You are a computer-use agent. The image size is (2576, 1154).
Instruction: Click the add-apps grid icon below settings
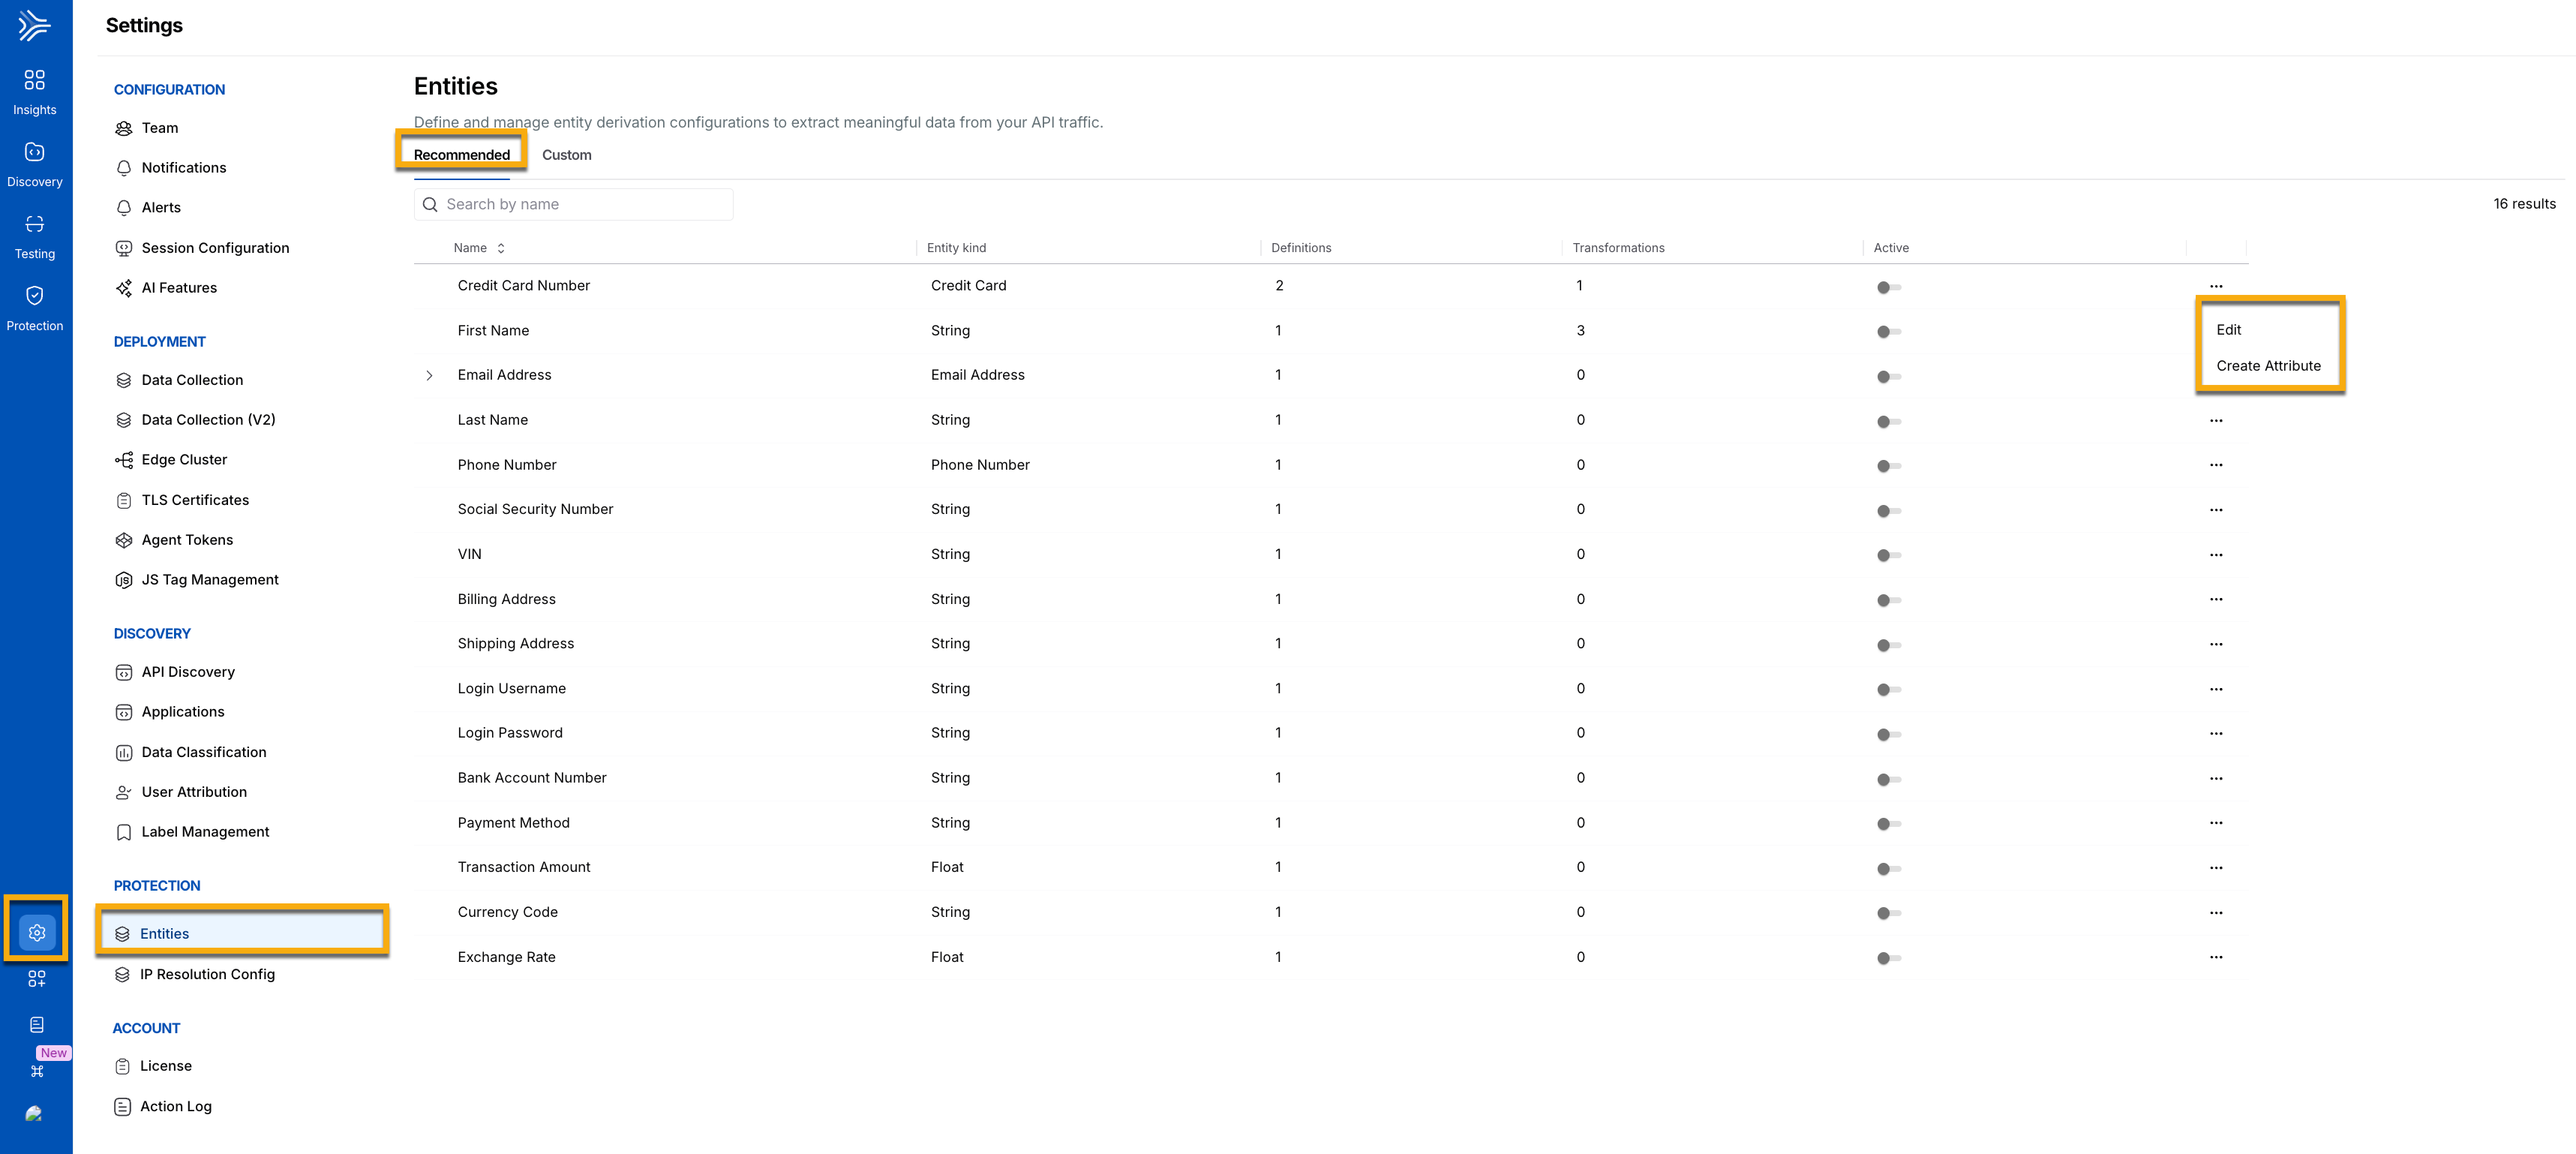click(x=37, y=979)
